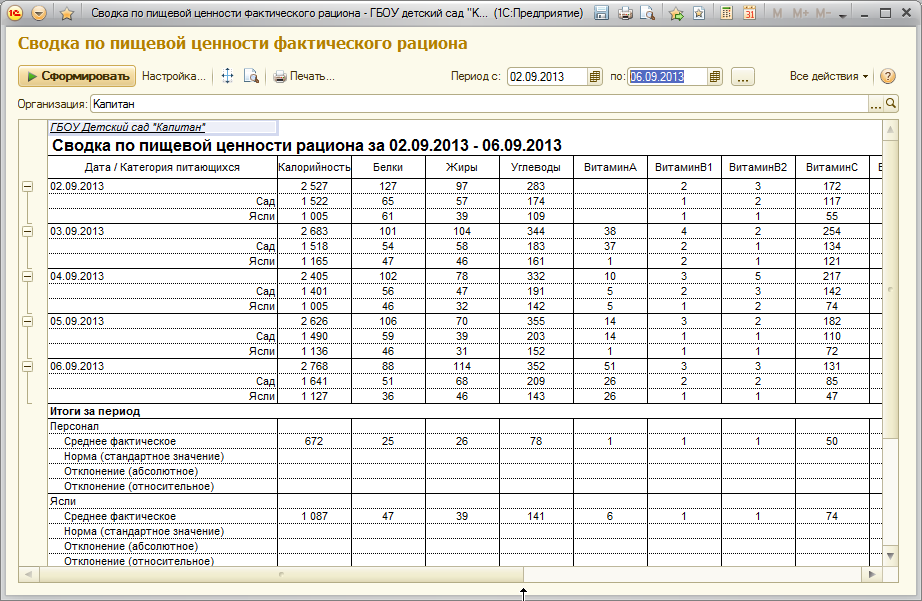
Task: Open the Все действия dropdown menu
Action: 829,76
